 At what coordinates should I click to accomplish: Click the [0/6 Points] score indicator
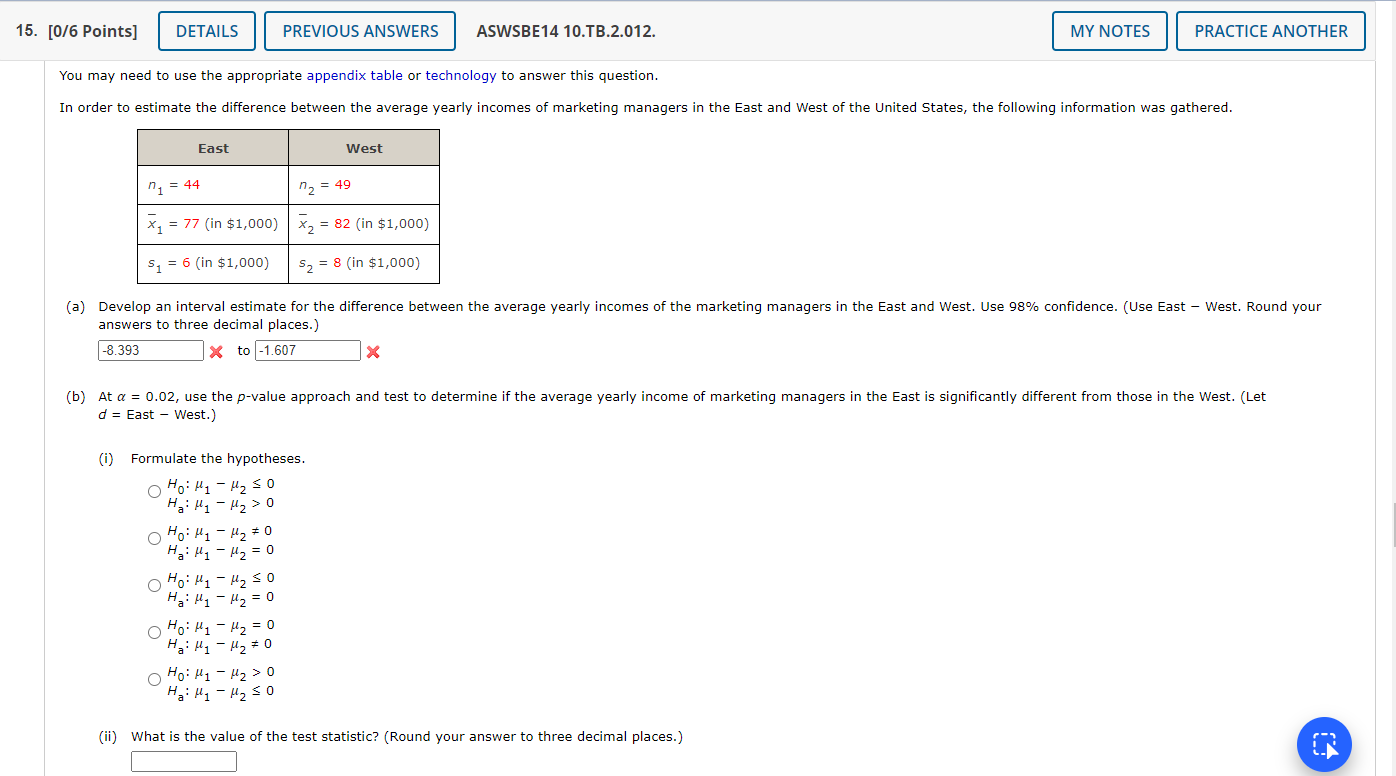91,30
